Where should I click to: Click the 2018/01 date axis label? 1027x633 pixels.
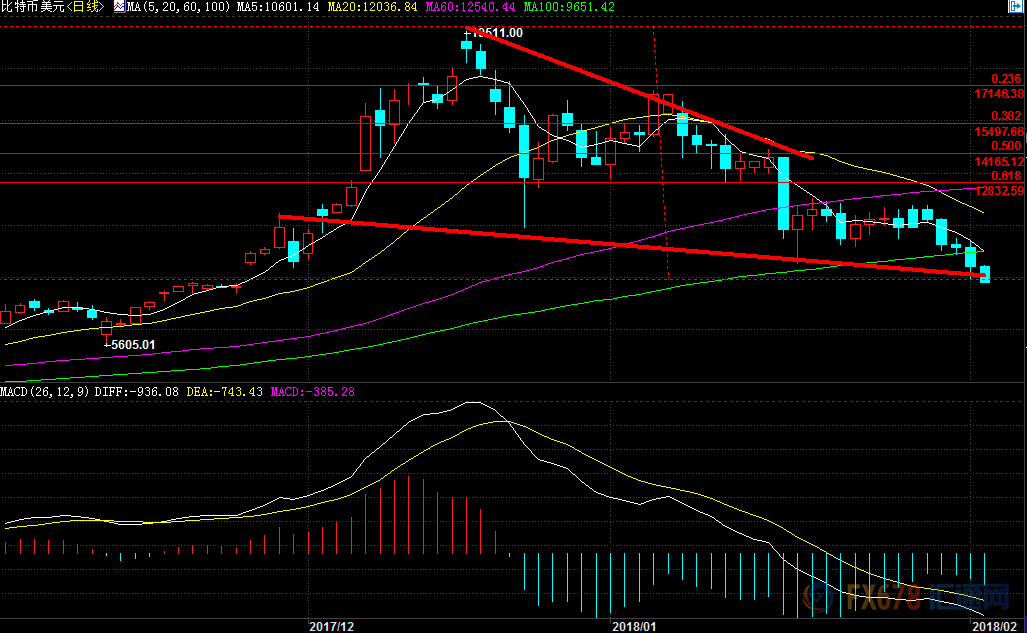[634, 626]
